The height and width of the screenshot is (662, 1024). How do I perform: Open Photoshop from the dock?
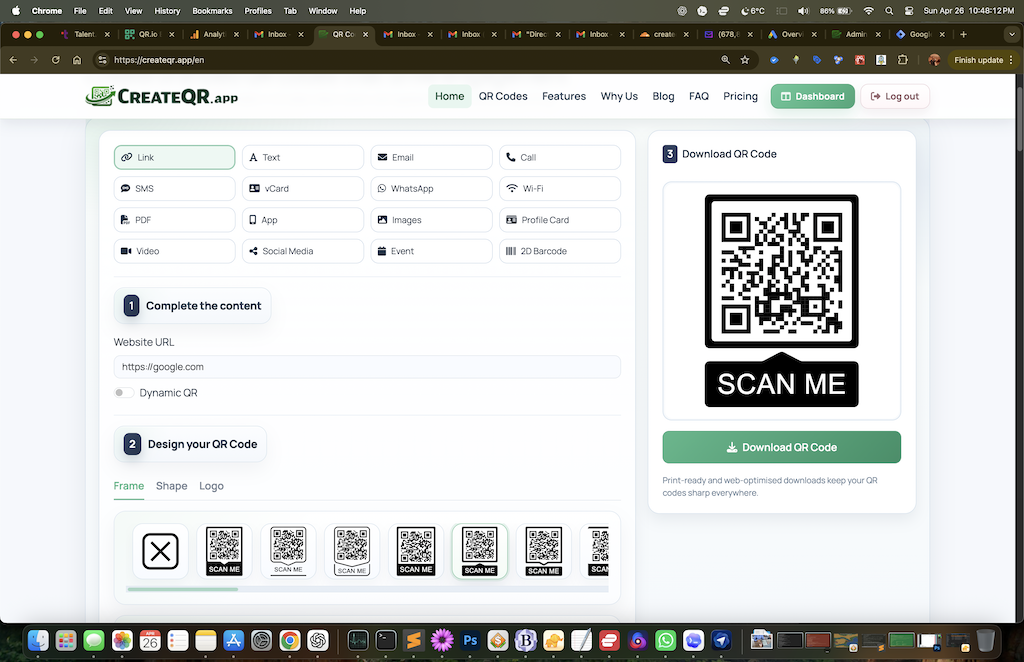click(470, 640)
